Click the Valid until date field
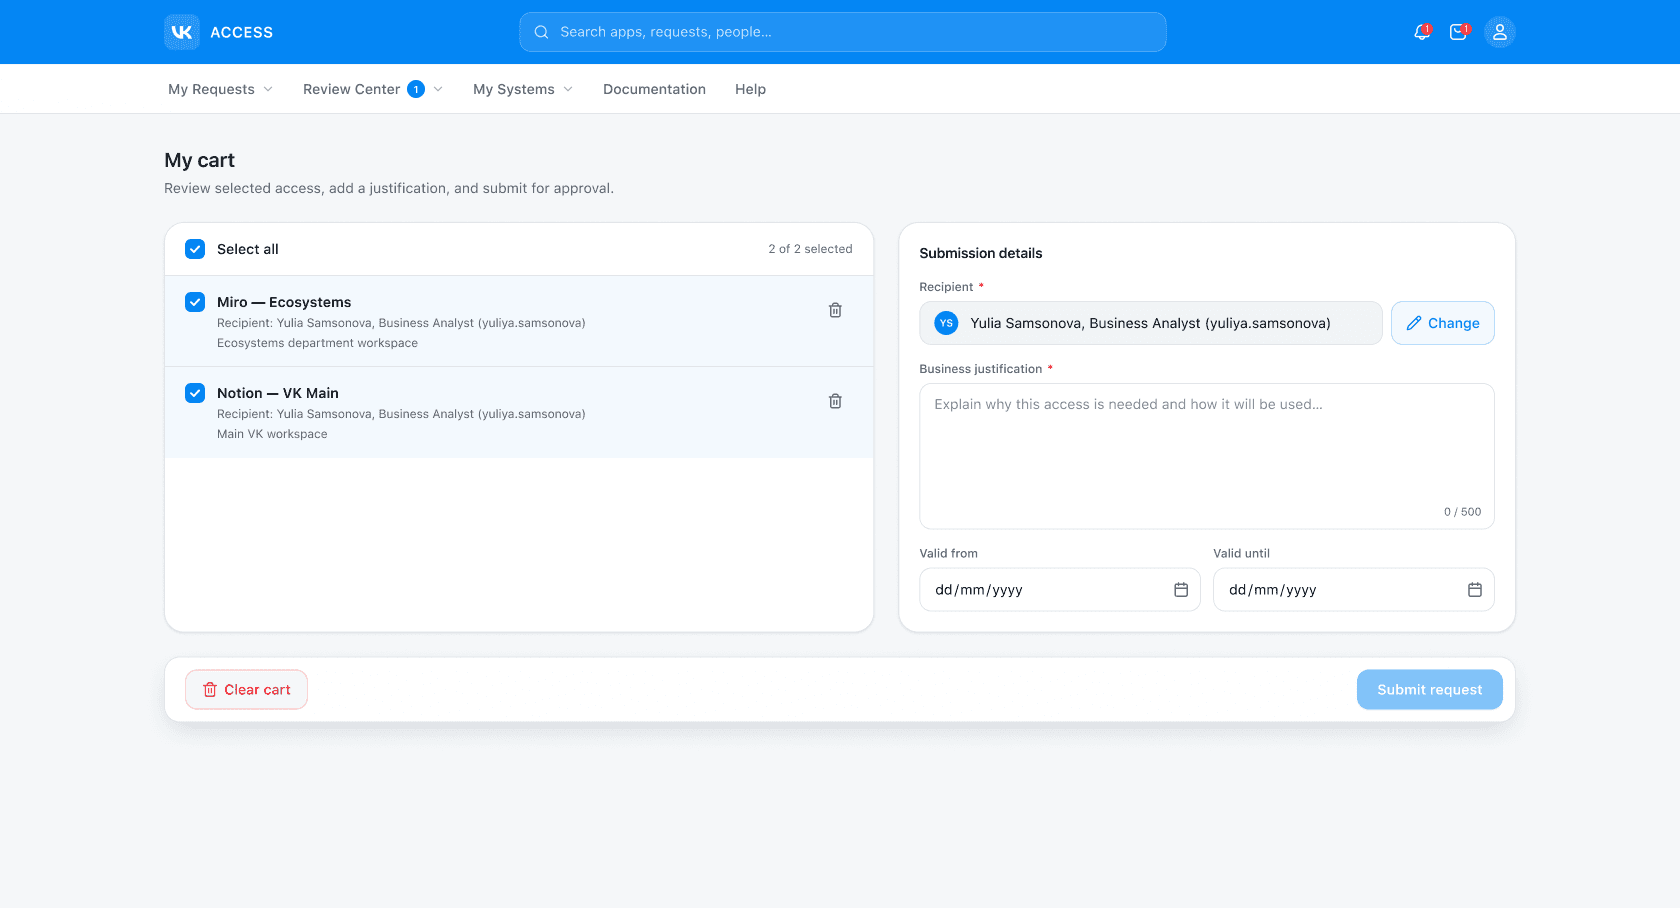1680x908 pixels. coord(1354,590)
